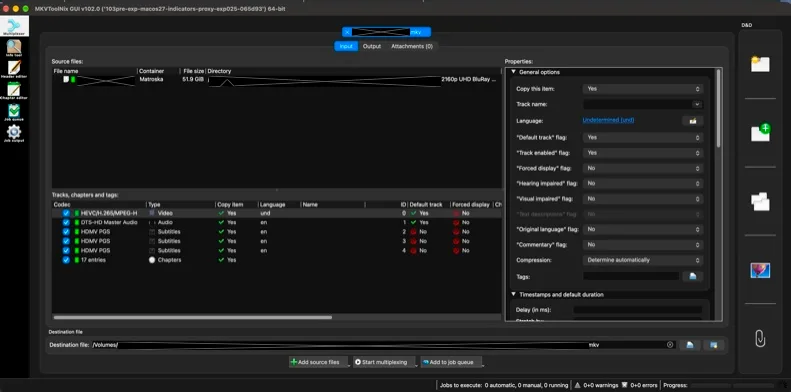Open the 'Commentary' flag dropdown
This screenshot has width=791, height=392.
[x=643, y=245]
